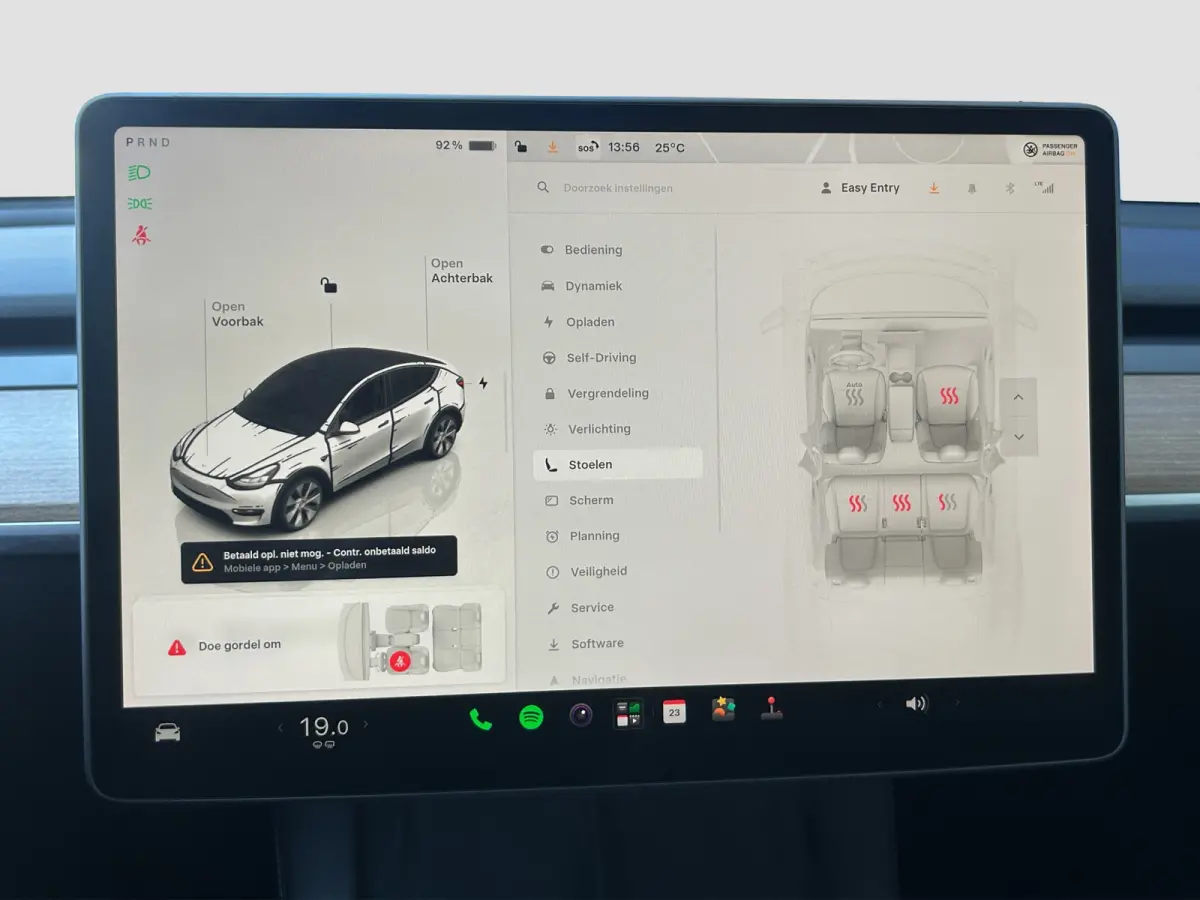Tap orange software update icon beside Easy Entry

pos(934,188)
